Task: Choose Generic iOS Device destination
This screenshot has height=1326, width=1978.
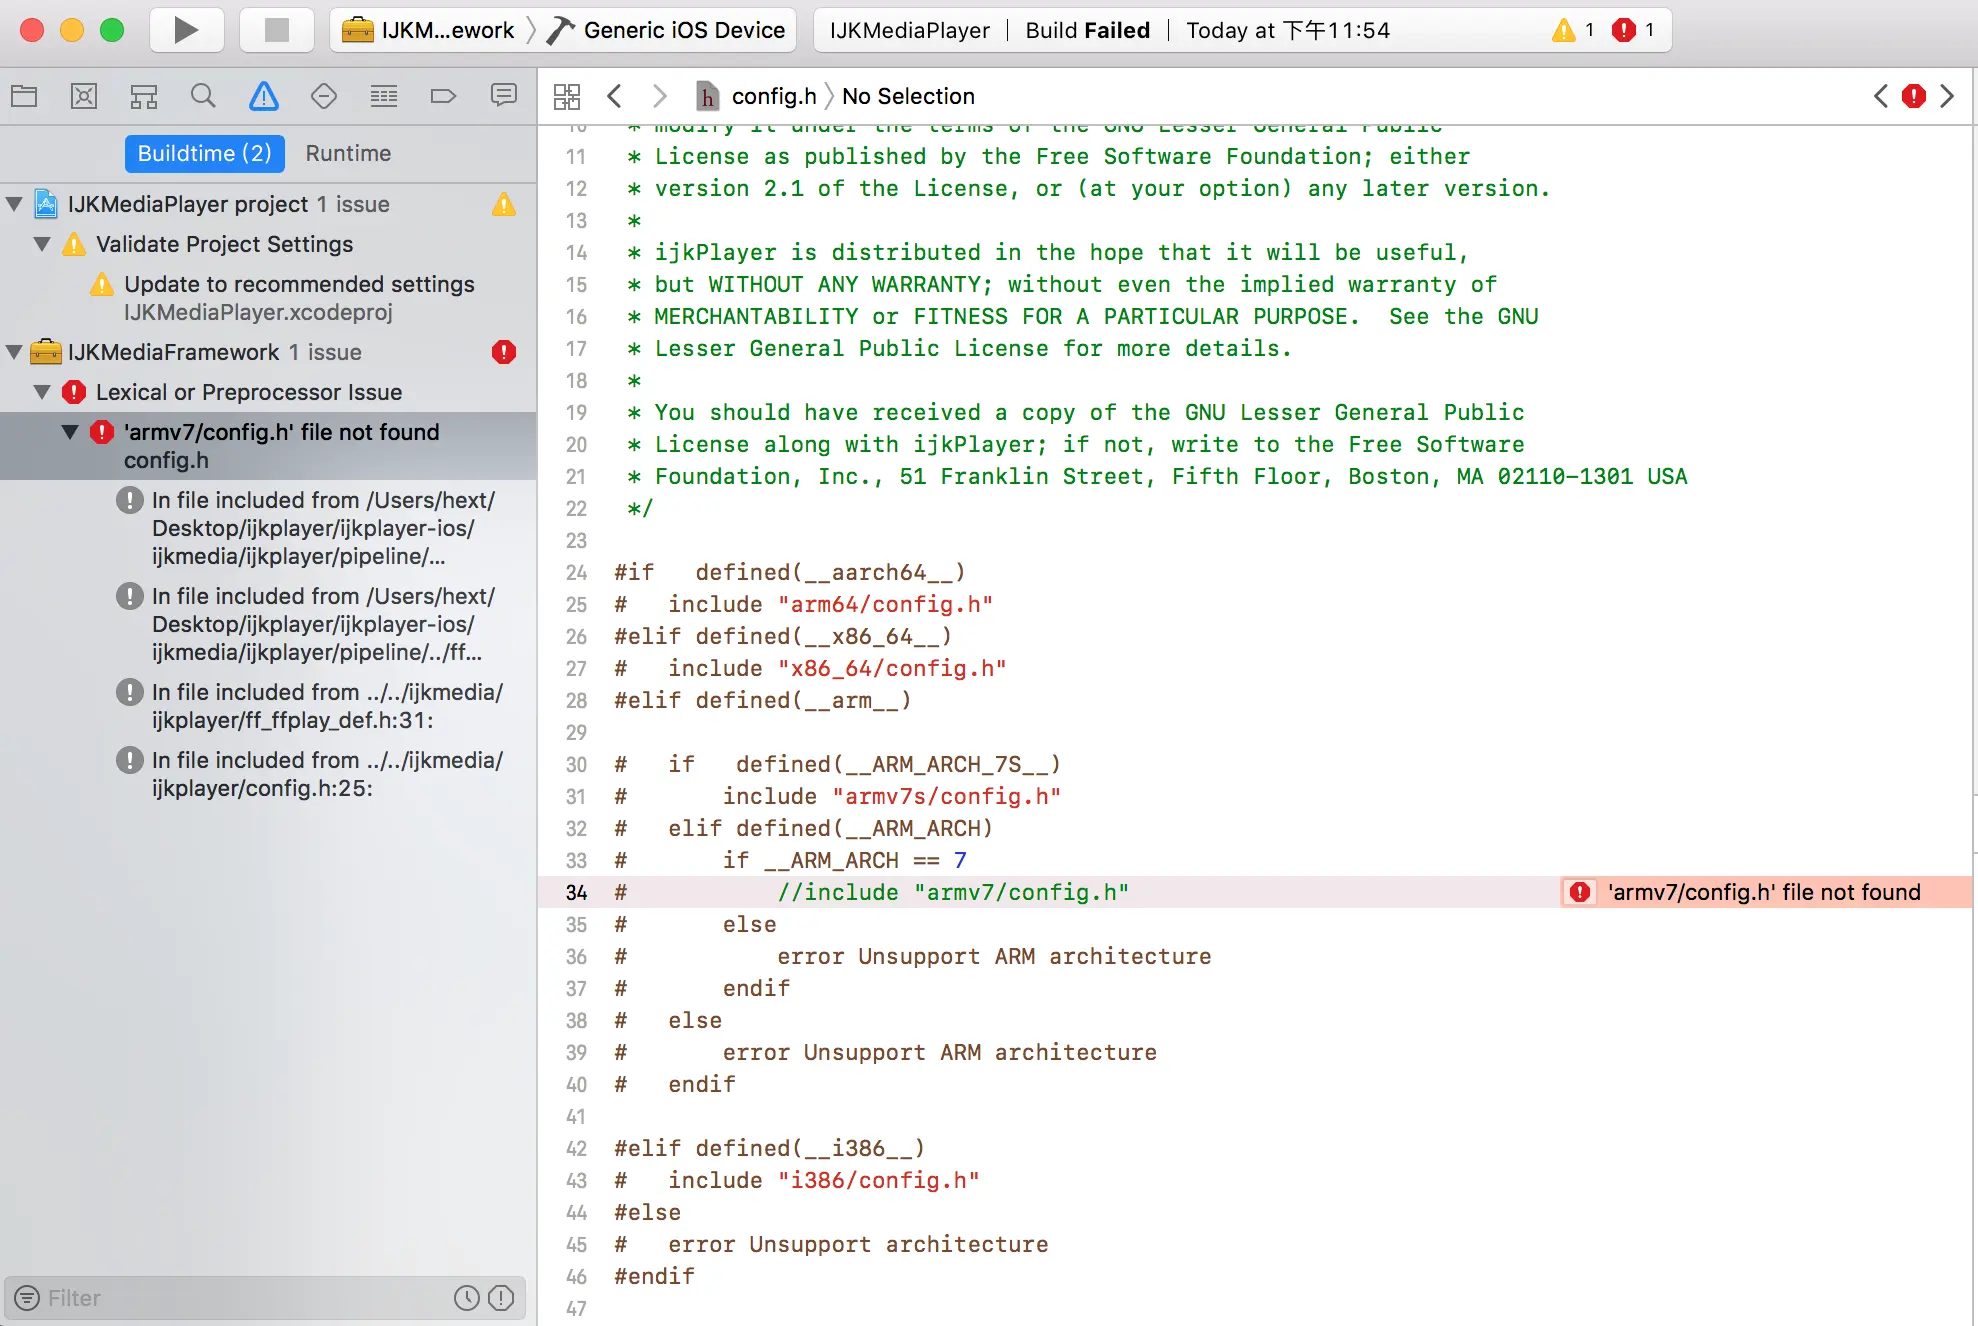Action: 683,30
